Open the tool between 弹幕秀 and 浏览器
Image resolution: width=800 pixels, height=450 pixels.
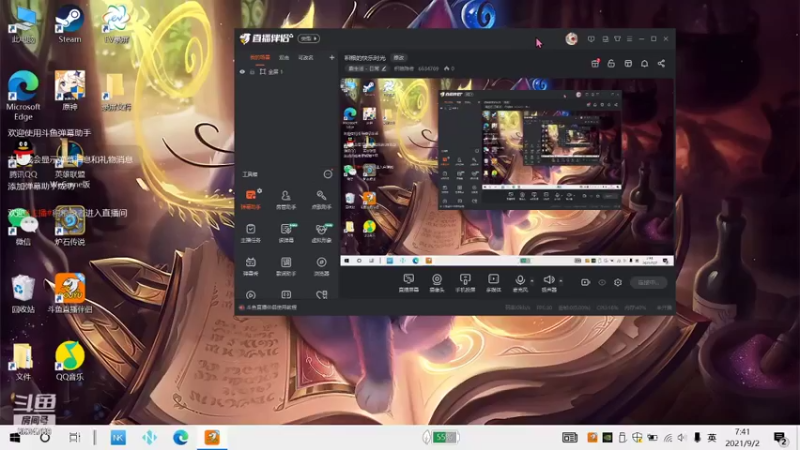coord(286,266)
